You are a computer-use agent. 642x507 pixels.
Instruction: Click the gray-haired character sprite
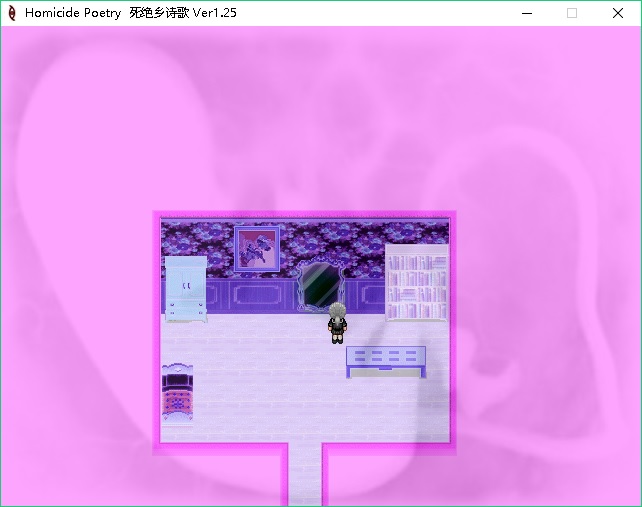337,323
